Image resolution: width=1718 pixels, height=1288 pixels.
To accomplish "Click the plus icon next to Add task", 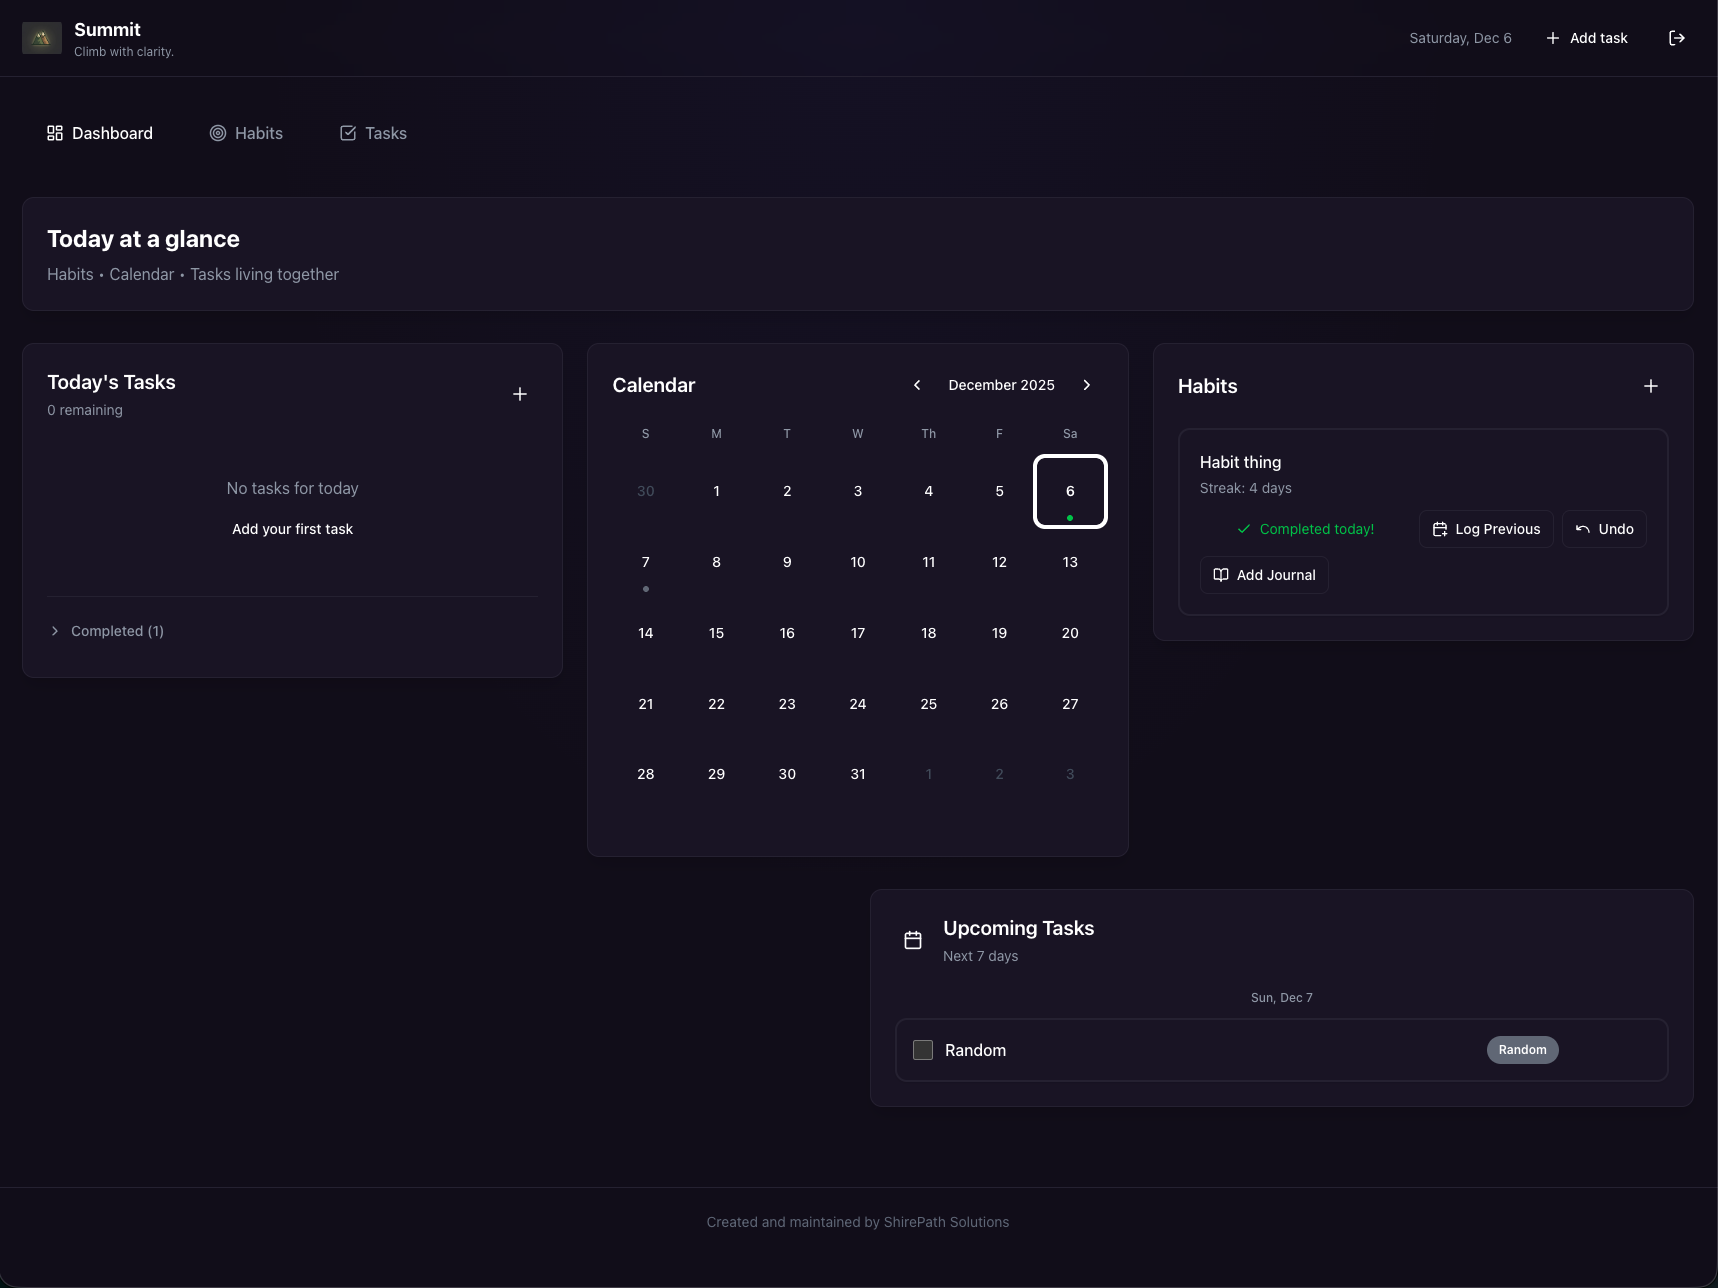I will [x=1551, y=37].
